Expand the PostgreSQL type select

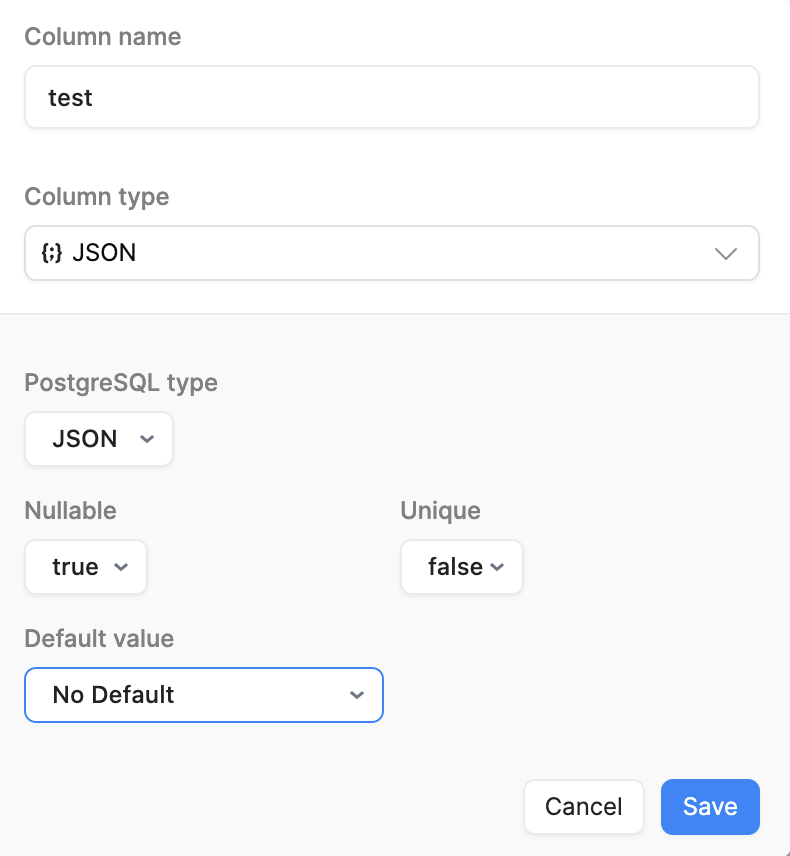point(98,439)
